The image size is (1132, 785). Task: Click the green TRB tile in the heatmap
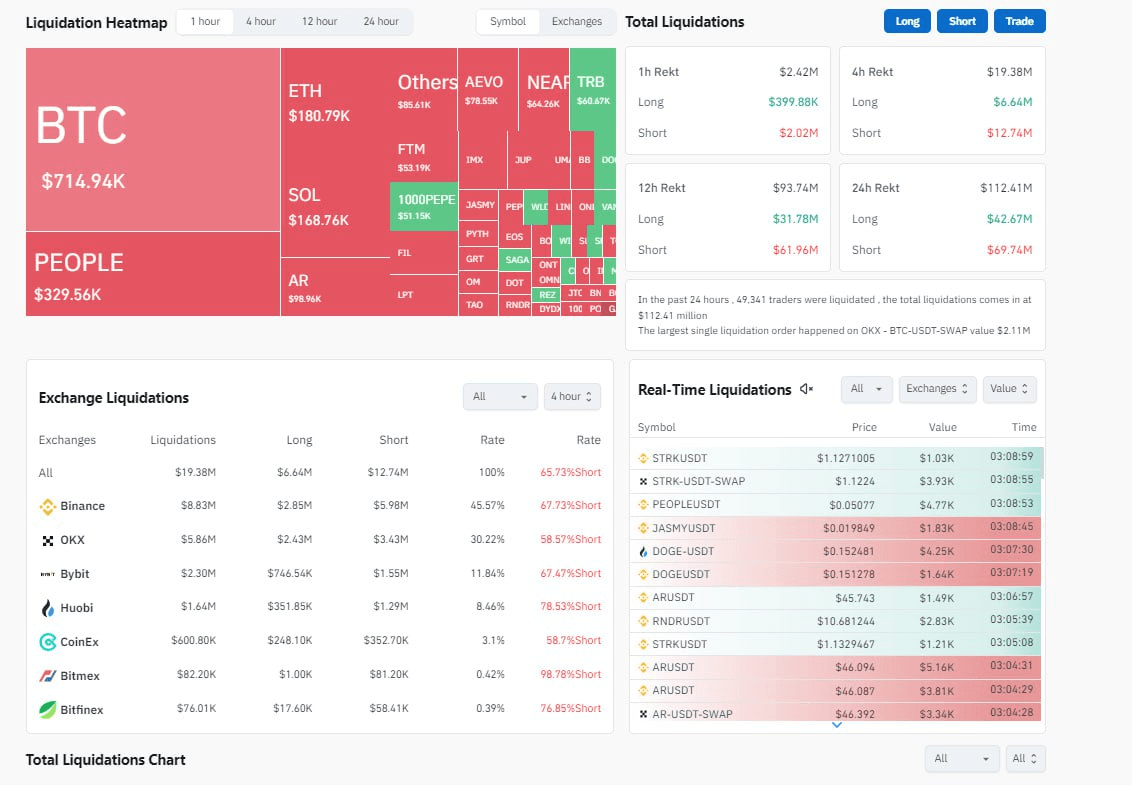593,90
